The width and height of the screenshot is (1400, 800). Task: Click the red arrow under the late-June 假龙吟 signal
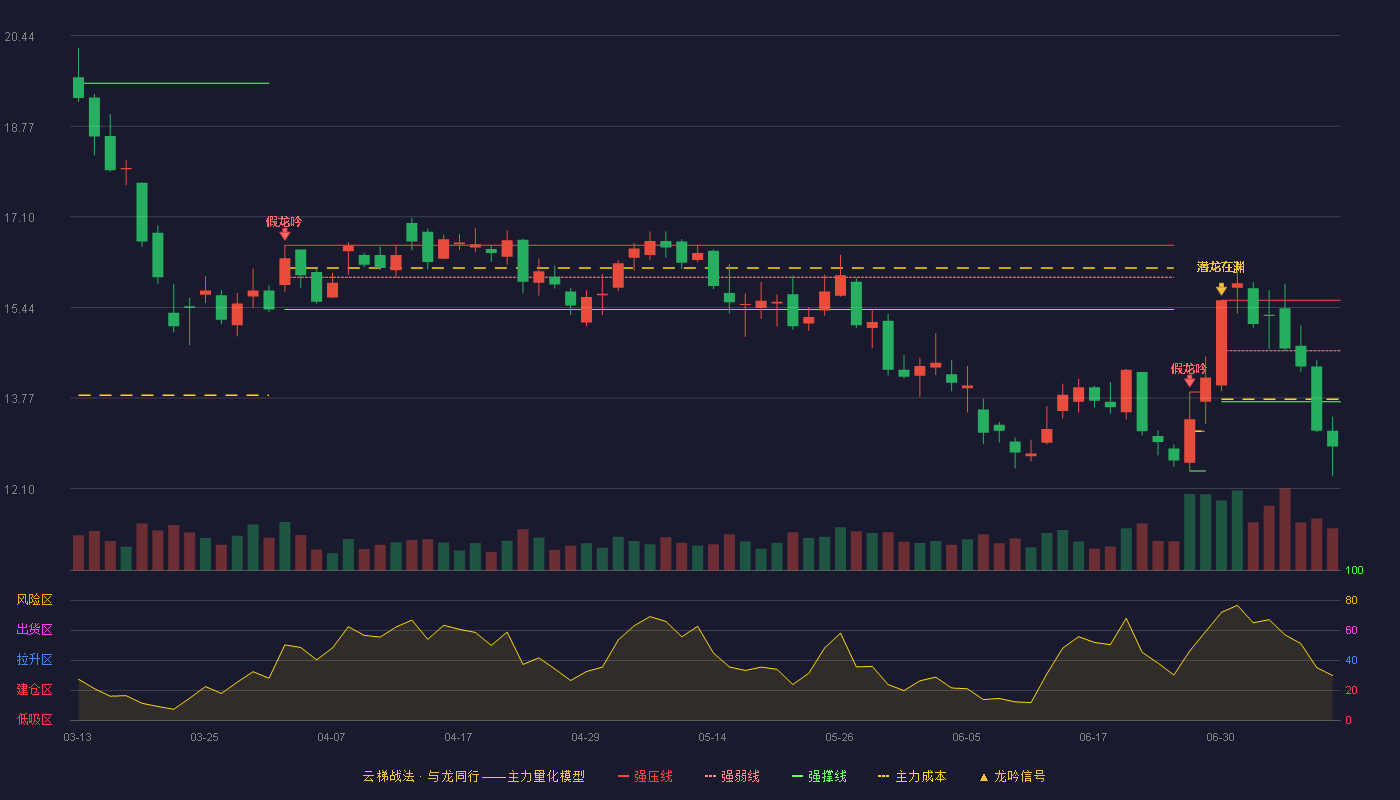pos(1190,381)
